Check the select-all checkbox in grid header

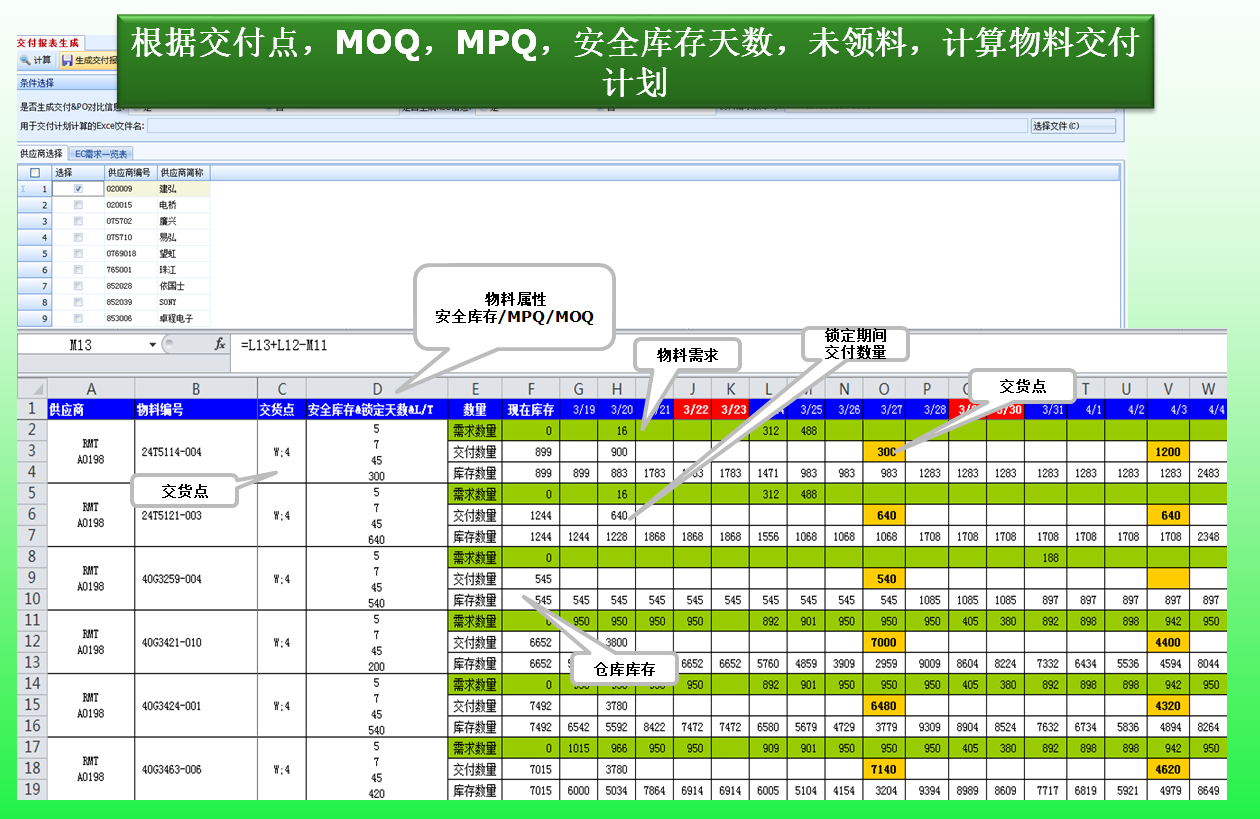35,173
